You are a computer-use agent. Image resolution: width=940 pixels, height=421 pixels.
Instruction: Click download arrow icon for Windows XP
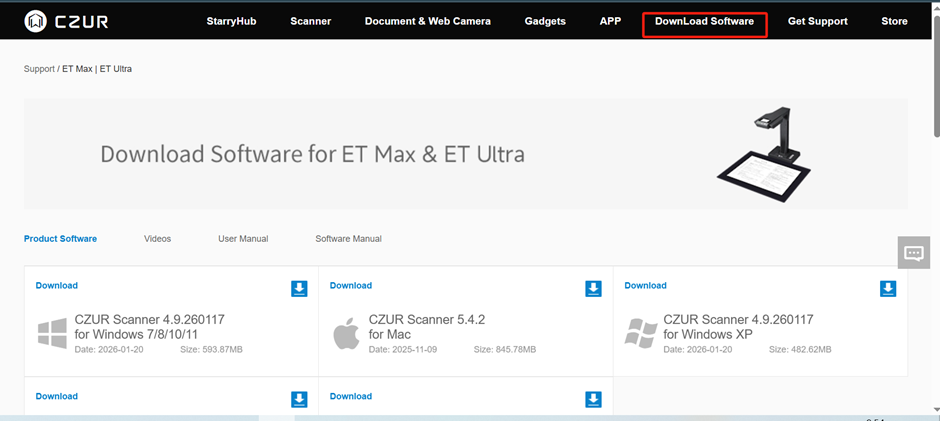[888, 289]
